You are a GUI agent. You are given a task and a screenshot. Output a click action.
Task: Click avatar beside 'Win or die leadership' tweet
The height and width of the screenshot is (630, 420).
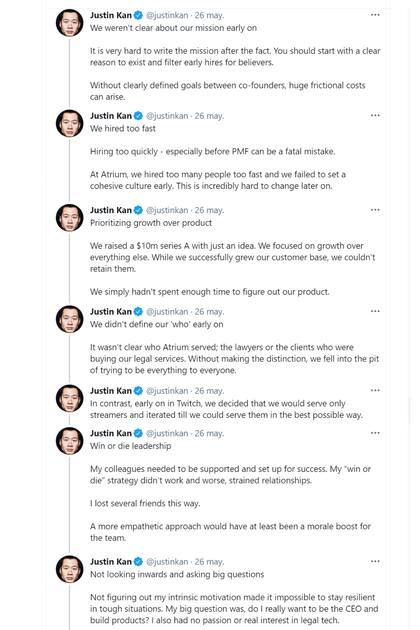[x=70, y=441]
